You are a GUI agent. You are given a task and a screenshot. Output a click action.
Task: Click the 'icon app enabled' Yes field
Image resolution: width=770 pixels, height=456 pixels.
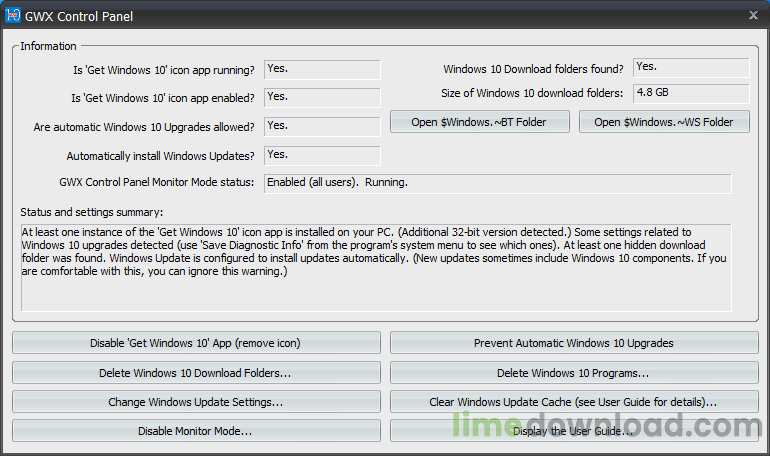[322, 98]
